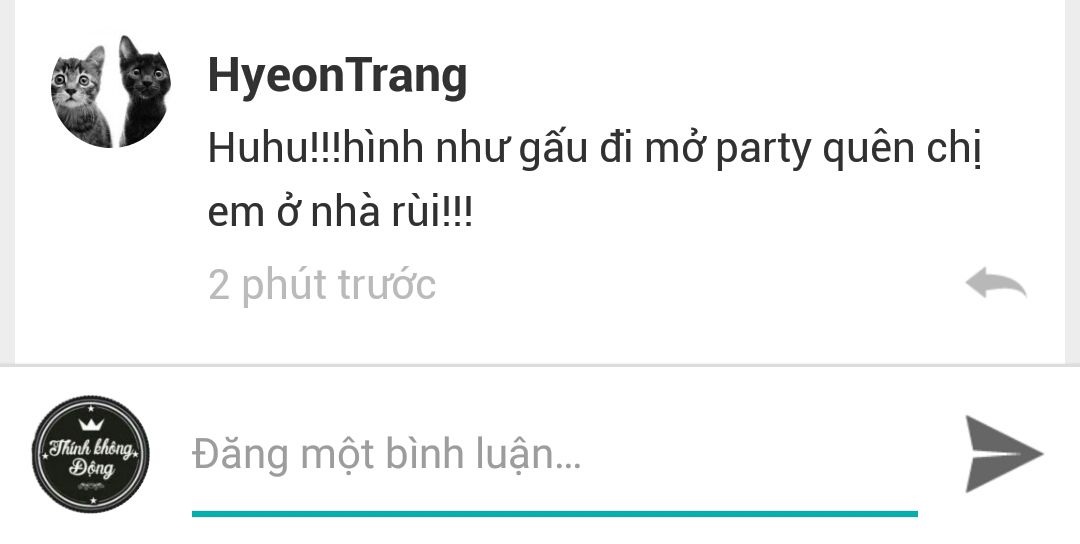Open the HyeonTrang username profile link
This screenshot has height=544, width=1080.
[x=338, y=76]
